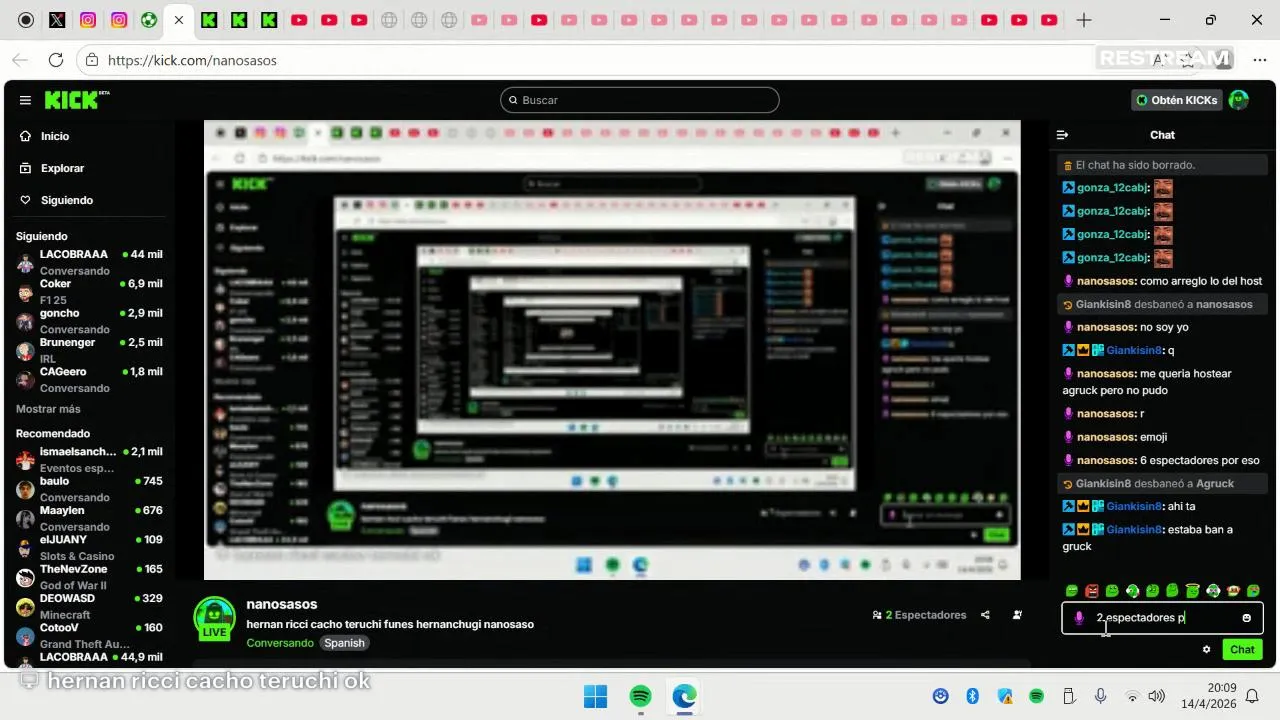The width and height of the screenshot is (1280, 720).
Task: Click the first gonza_12cabj chat username
Action: (1113, 187)
